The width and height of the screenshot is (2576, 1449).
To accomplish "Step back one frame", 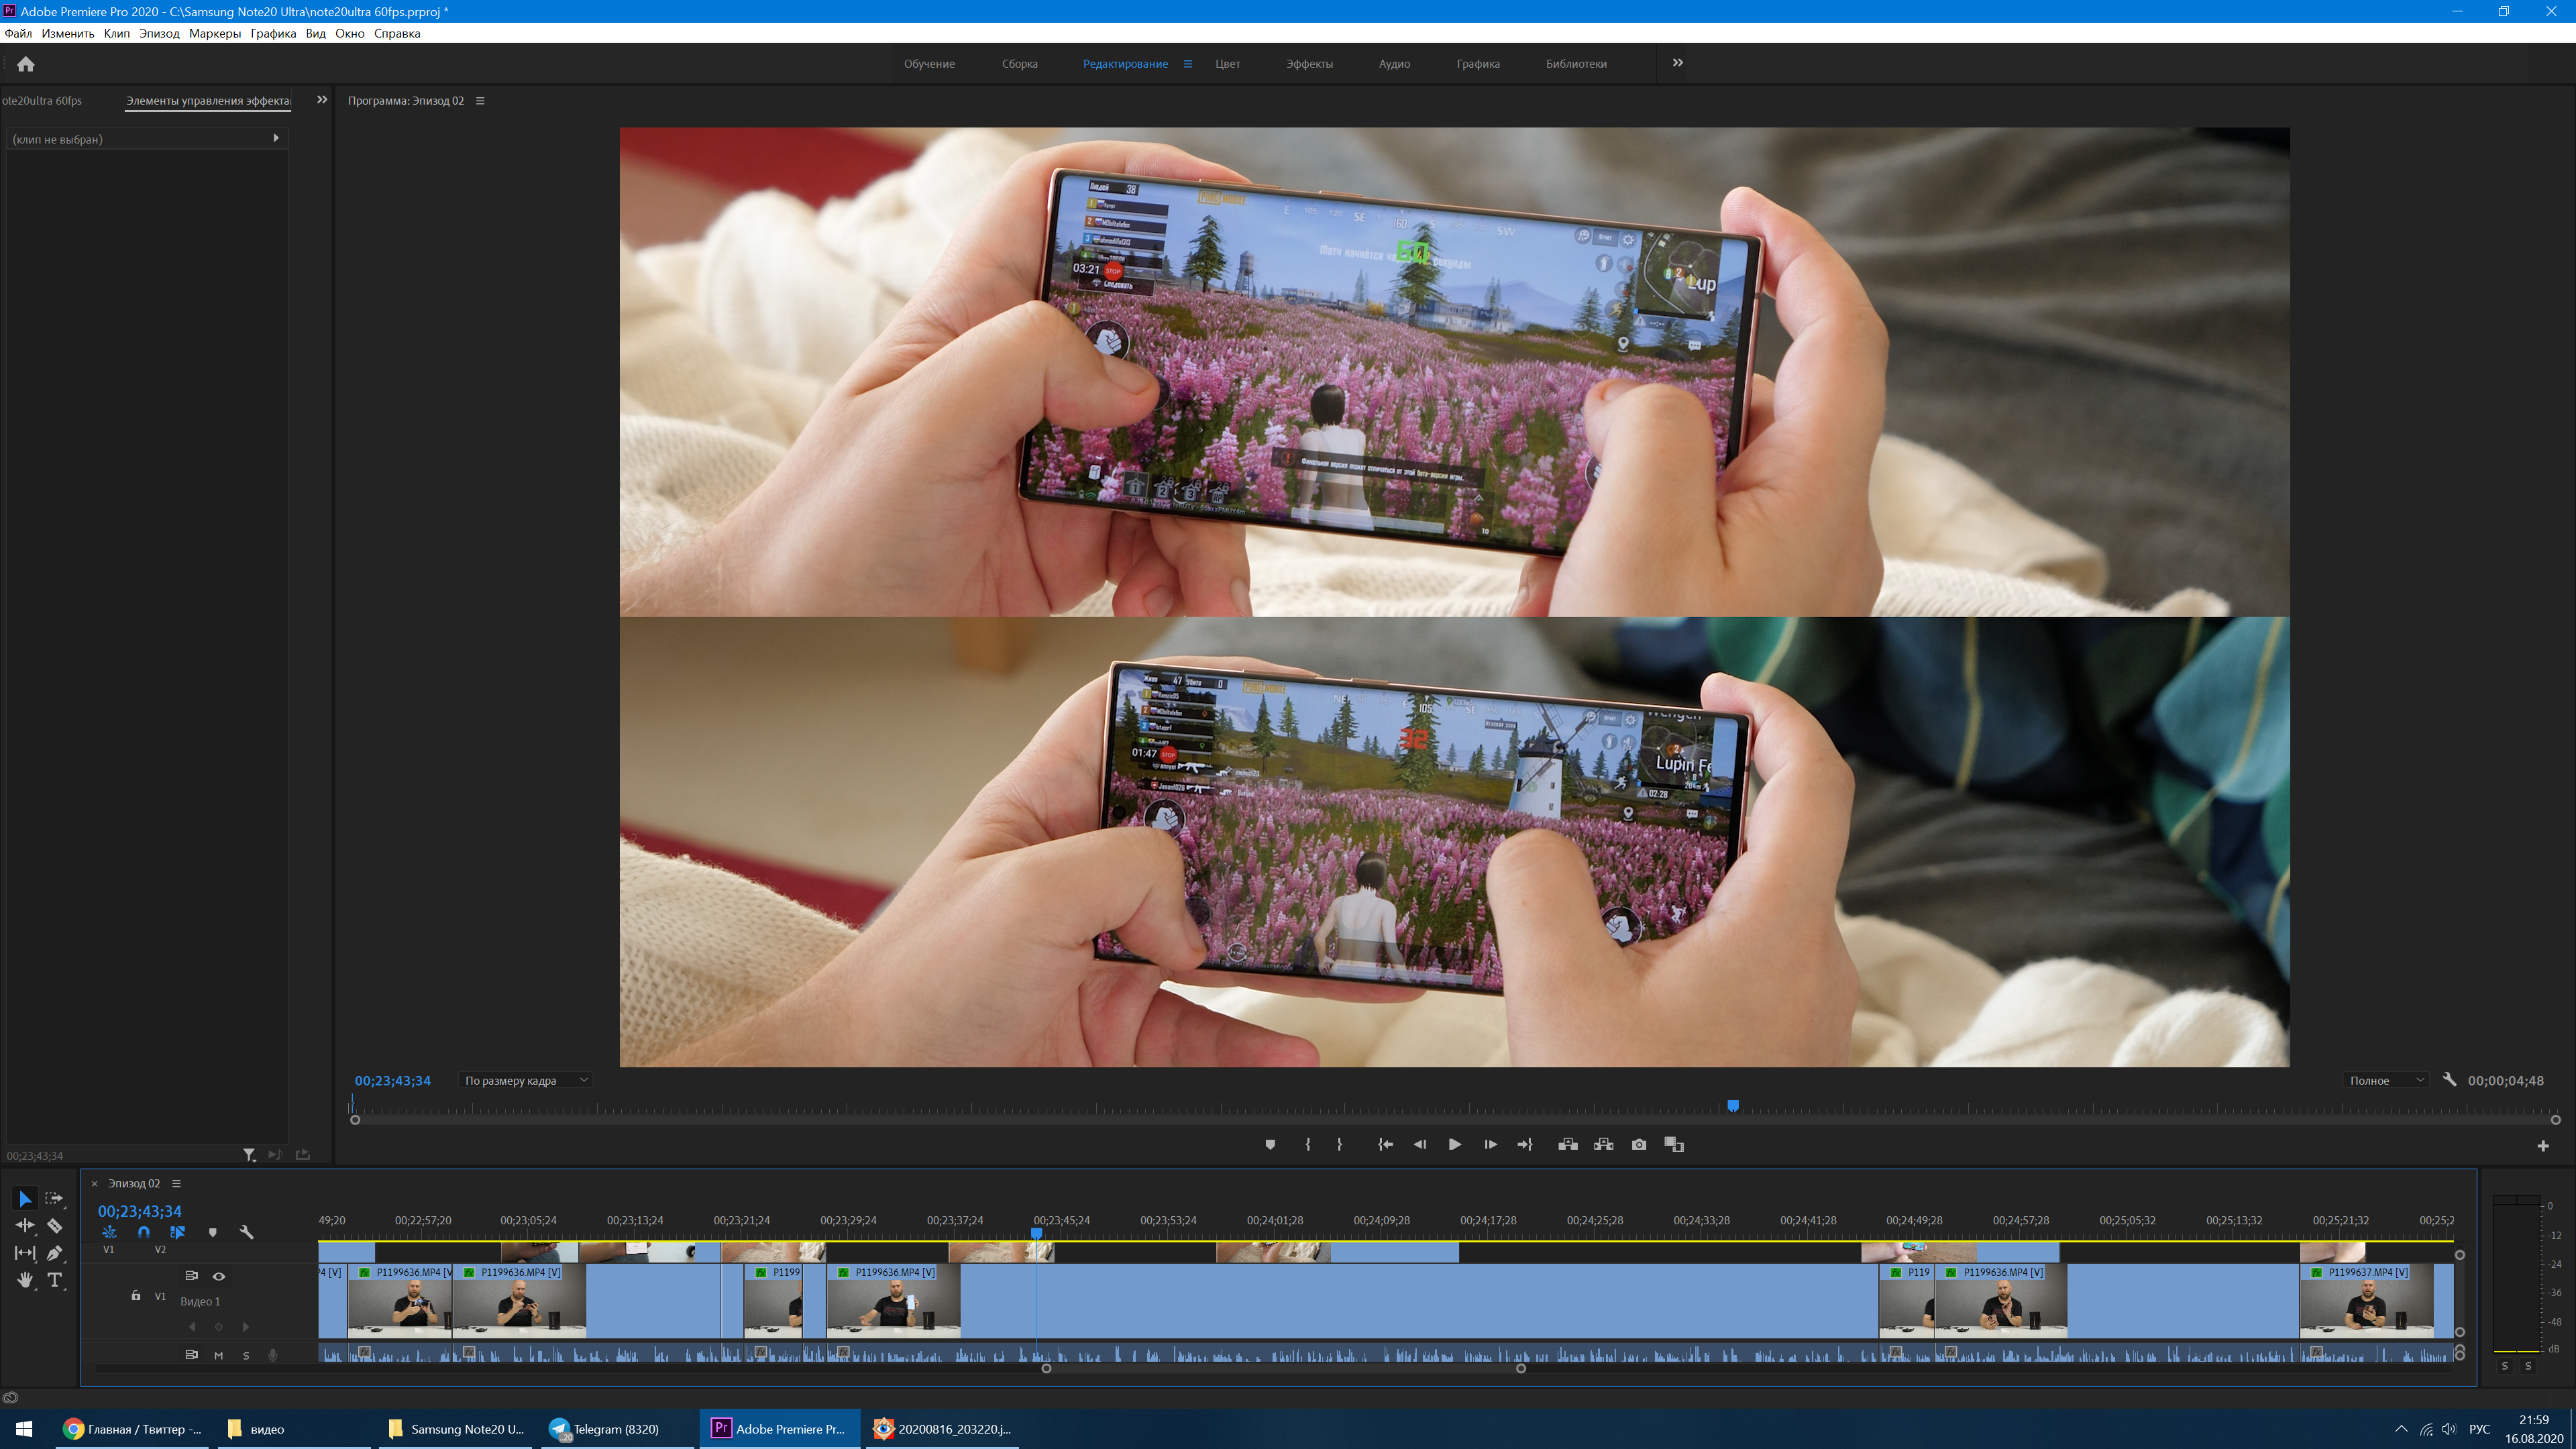I will [x=1419, y=1144].
